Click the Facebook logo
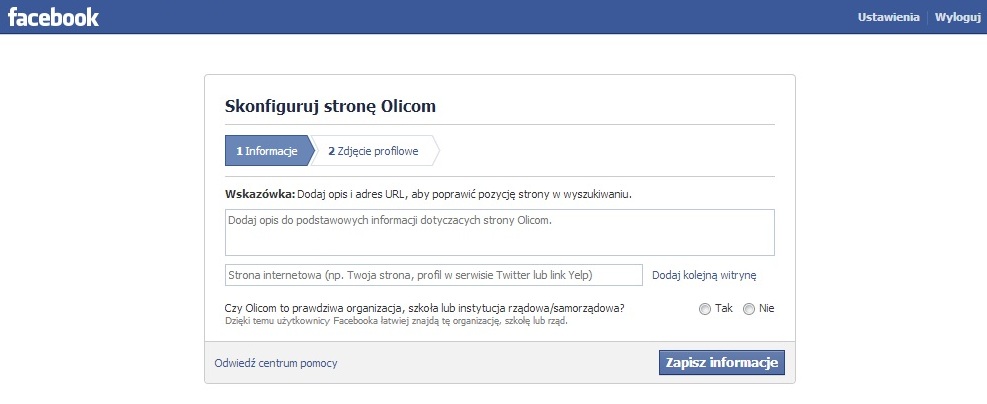 [x=54, y=17]
